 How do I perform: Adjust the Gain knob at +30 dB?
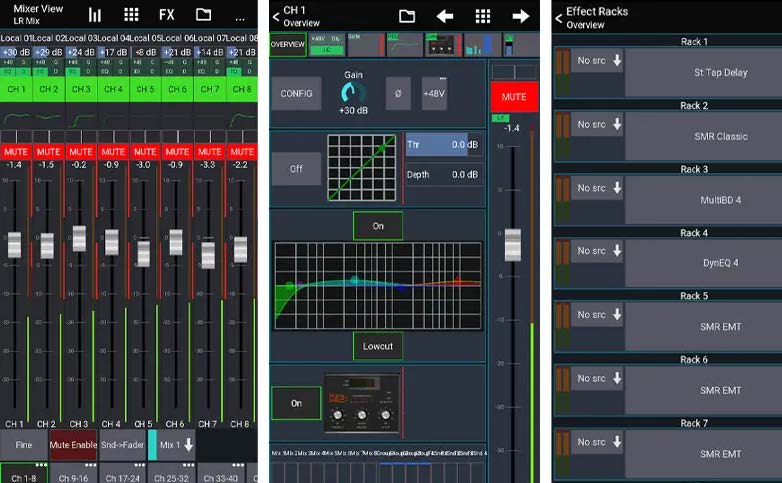[x=353, y=92]
